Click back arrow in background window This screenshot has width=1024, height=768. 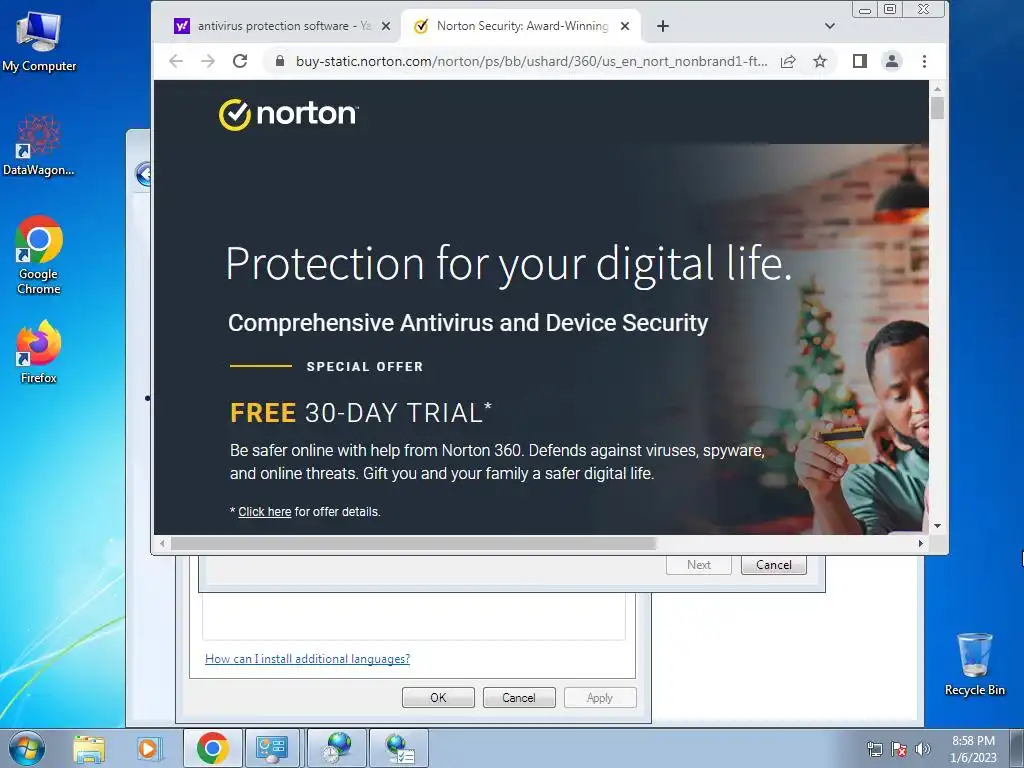[x=144, y=174]
